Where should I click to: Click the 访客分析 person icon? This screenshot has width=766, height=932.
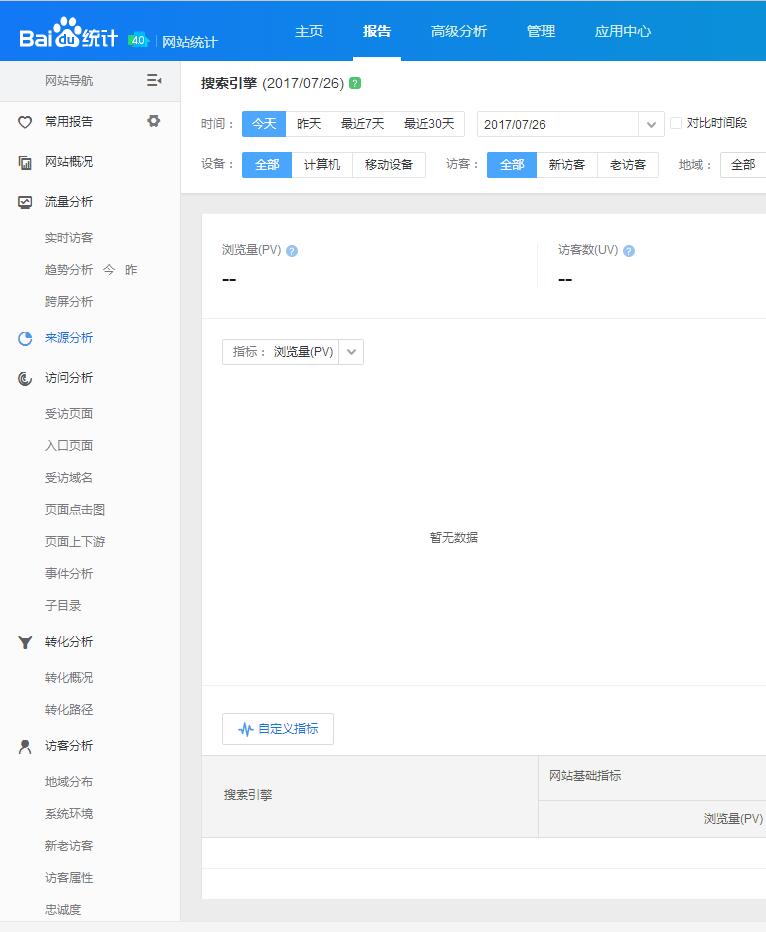coord(25,746)
